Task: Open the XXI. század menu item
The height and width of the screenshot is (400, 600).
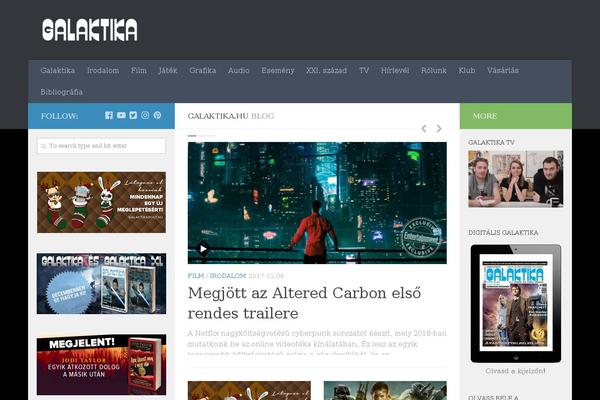Action: pos(326,70)
